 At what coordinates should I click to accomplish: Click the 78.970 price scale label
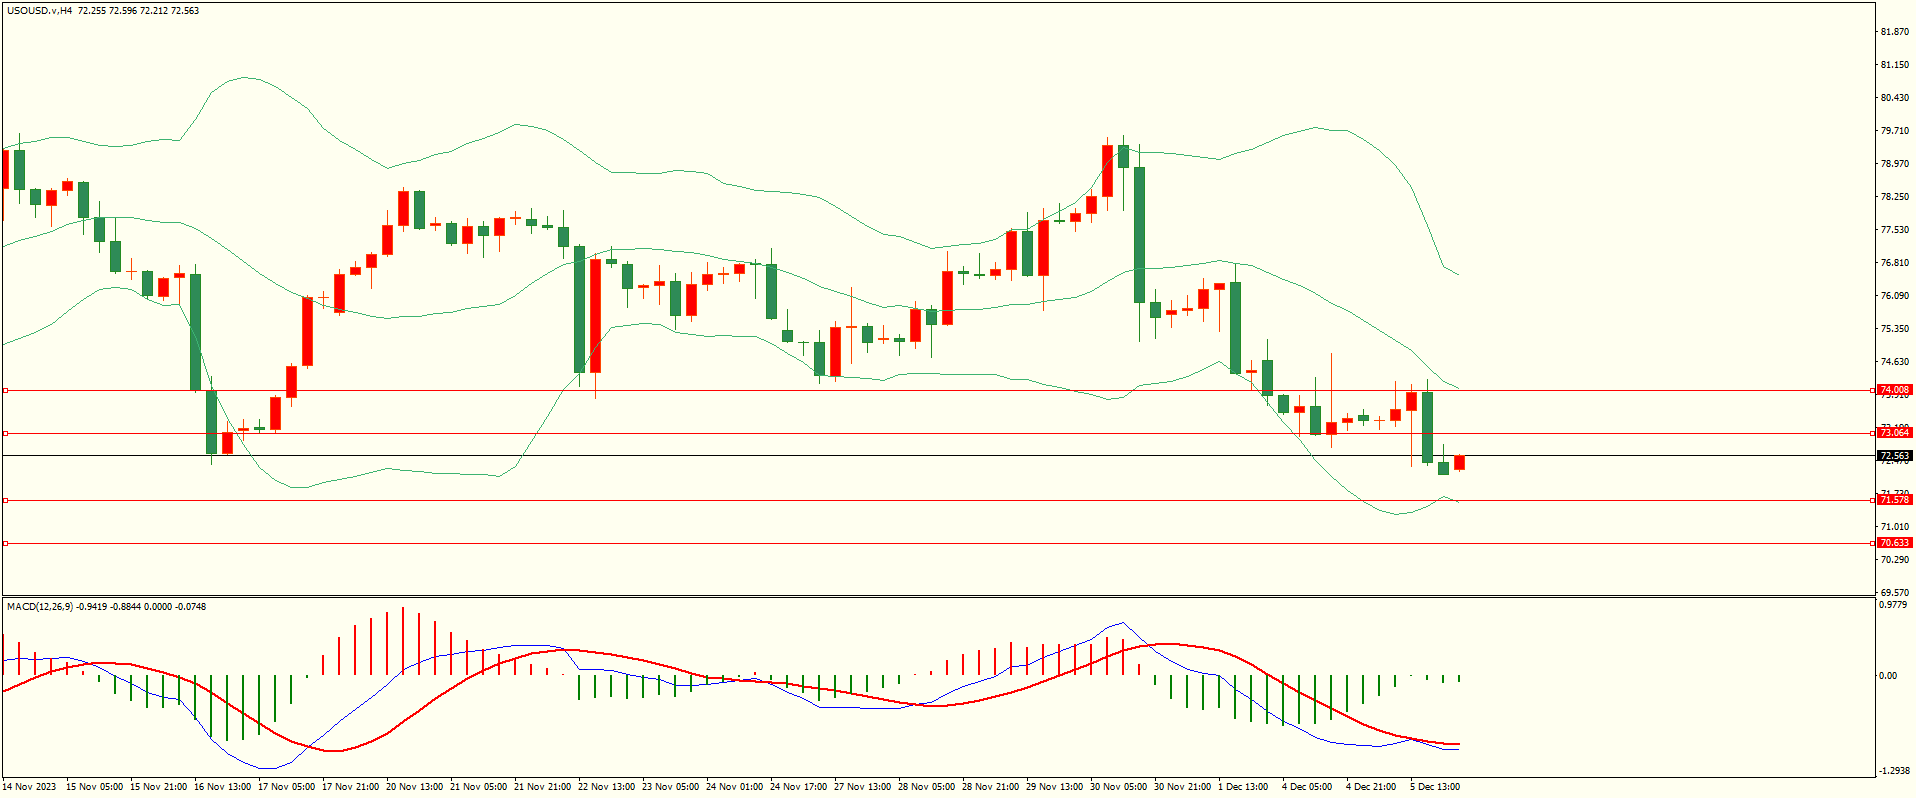pos(1894,164)
